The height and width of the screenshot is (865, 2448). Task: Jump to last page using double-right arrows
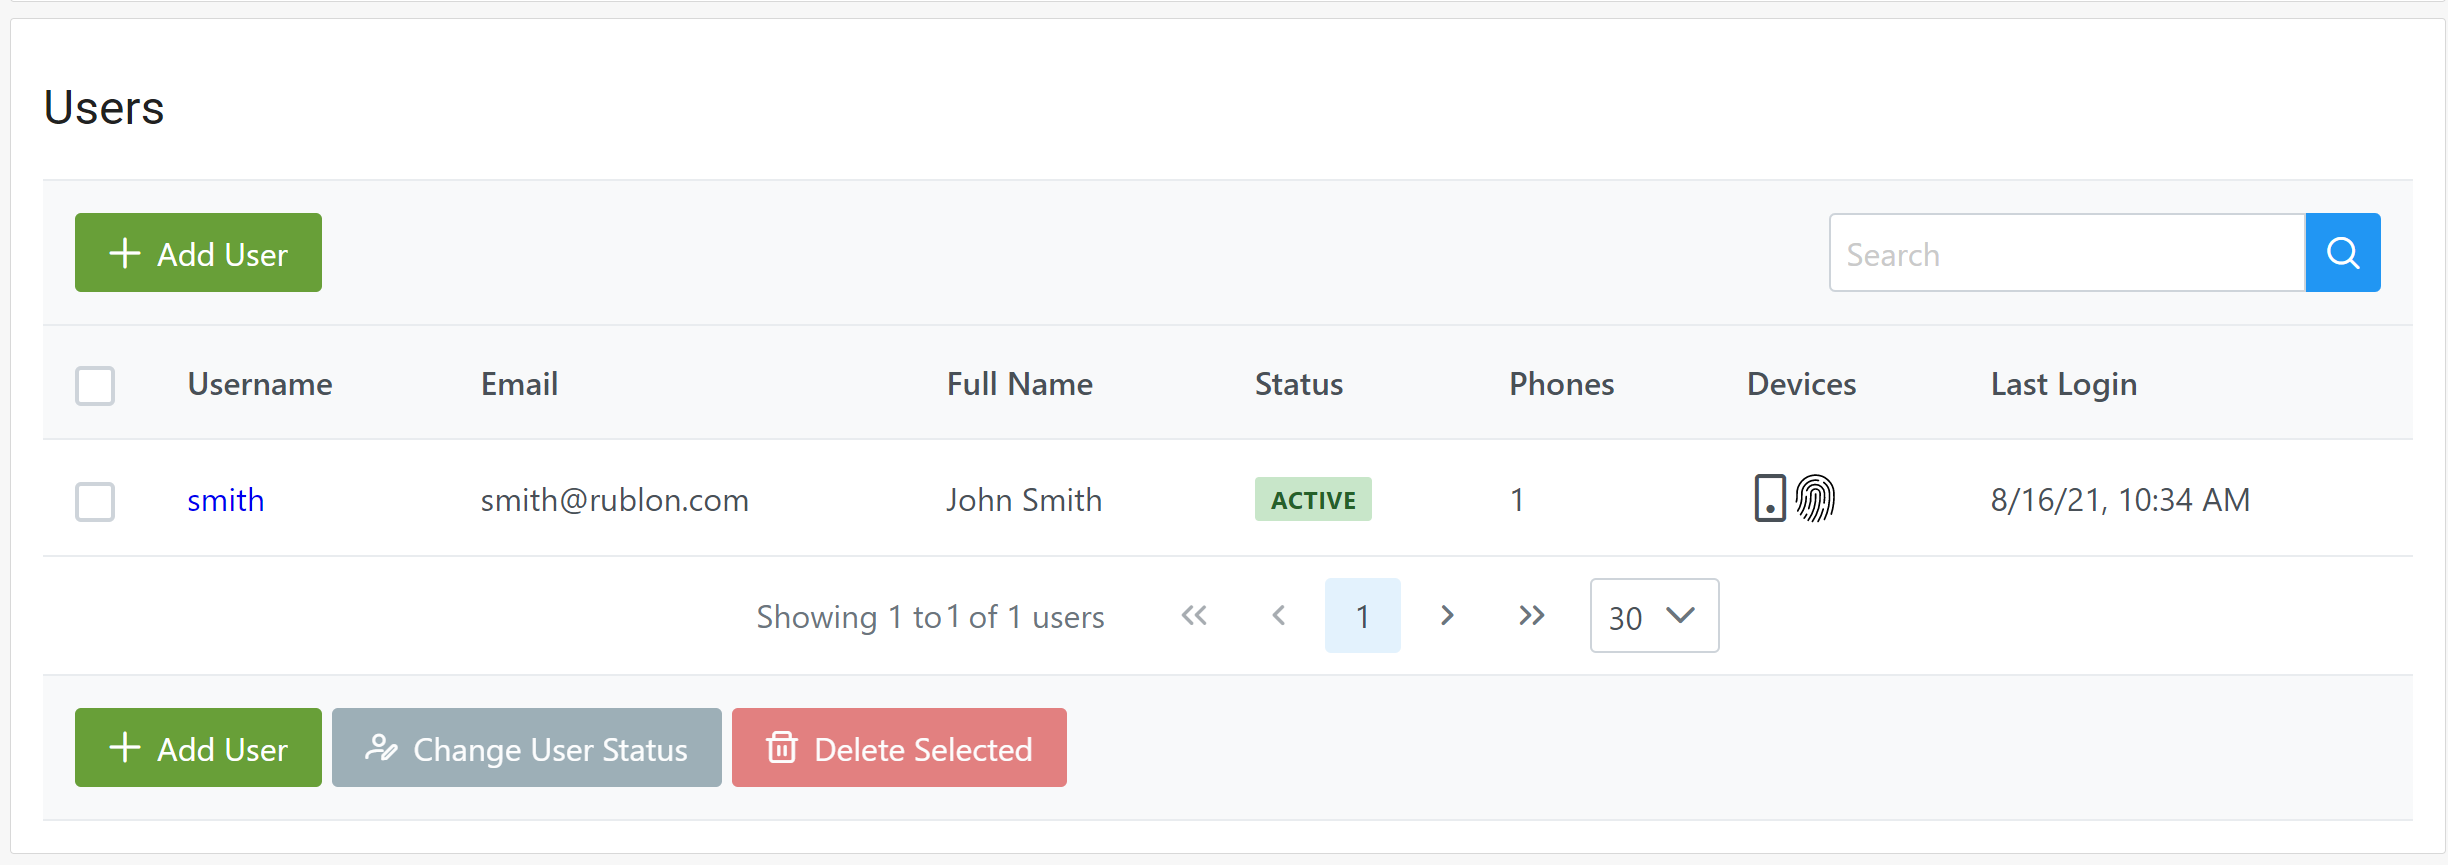pyautogui.click(x=1531, y=616)
